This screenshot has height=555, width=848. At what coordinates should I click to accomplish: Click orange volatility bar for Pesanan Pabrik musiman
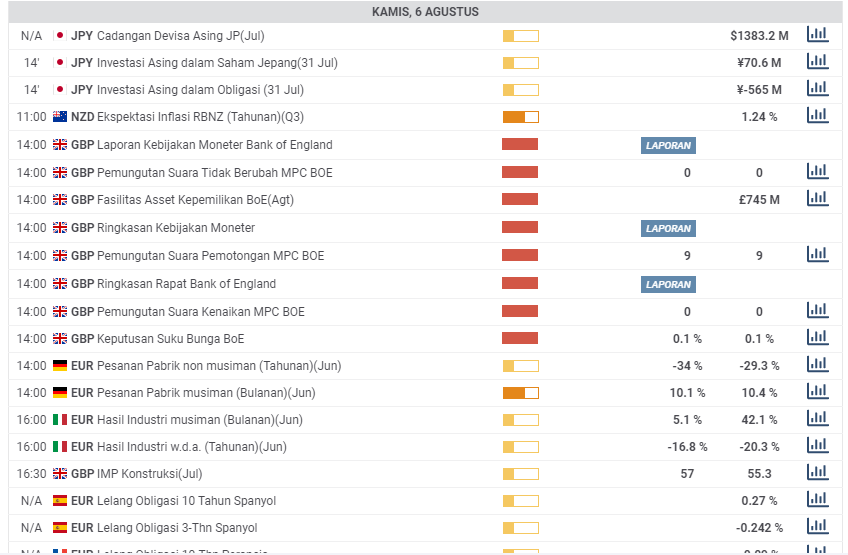520,393
